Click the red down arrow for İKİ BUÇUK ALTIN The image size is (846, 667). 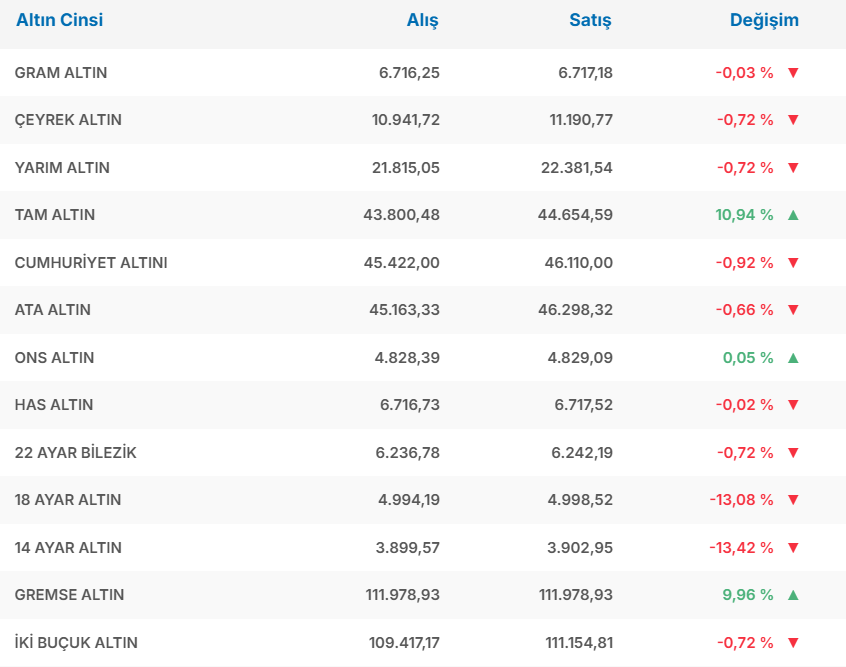coord(793,643)
